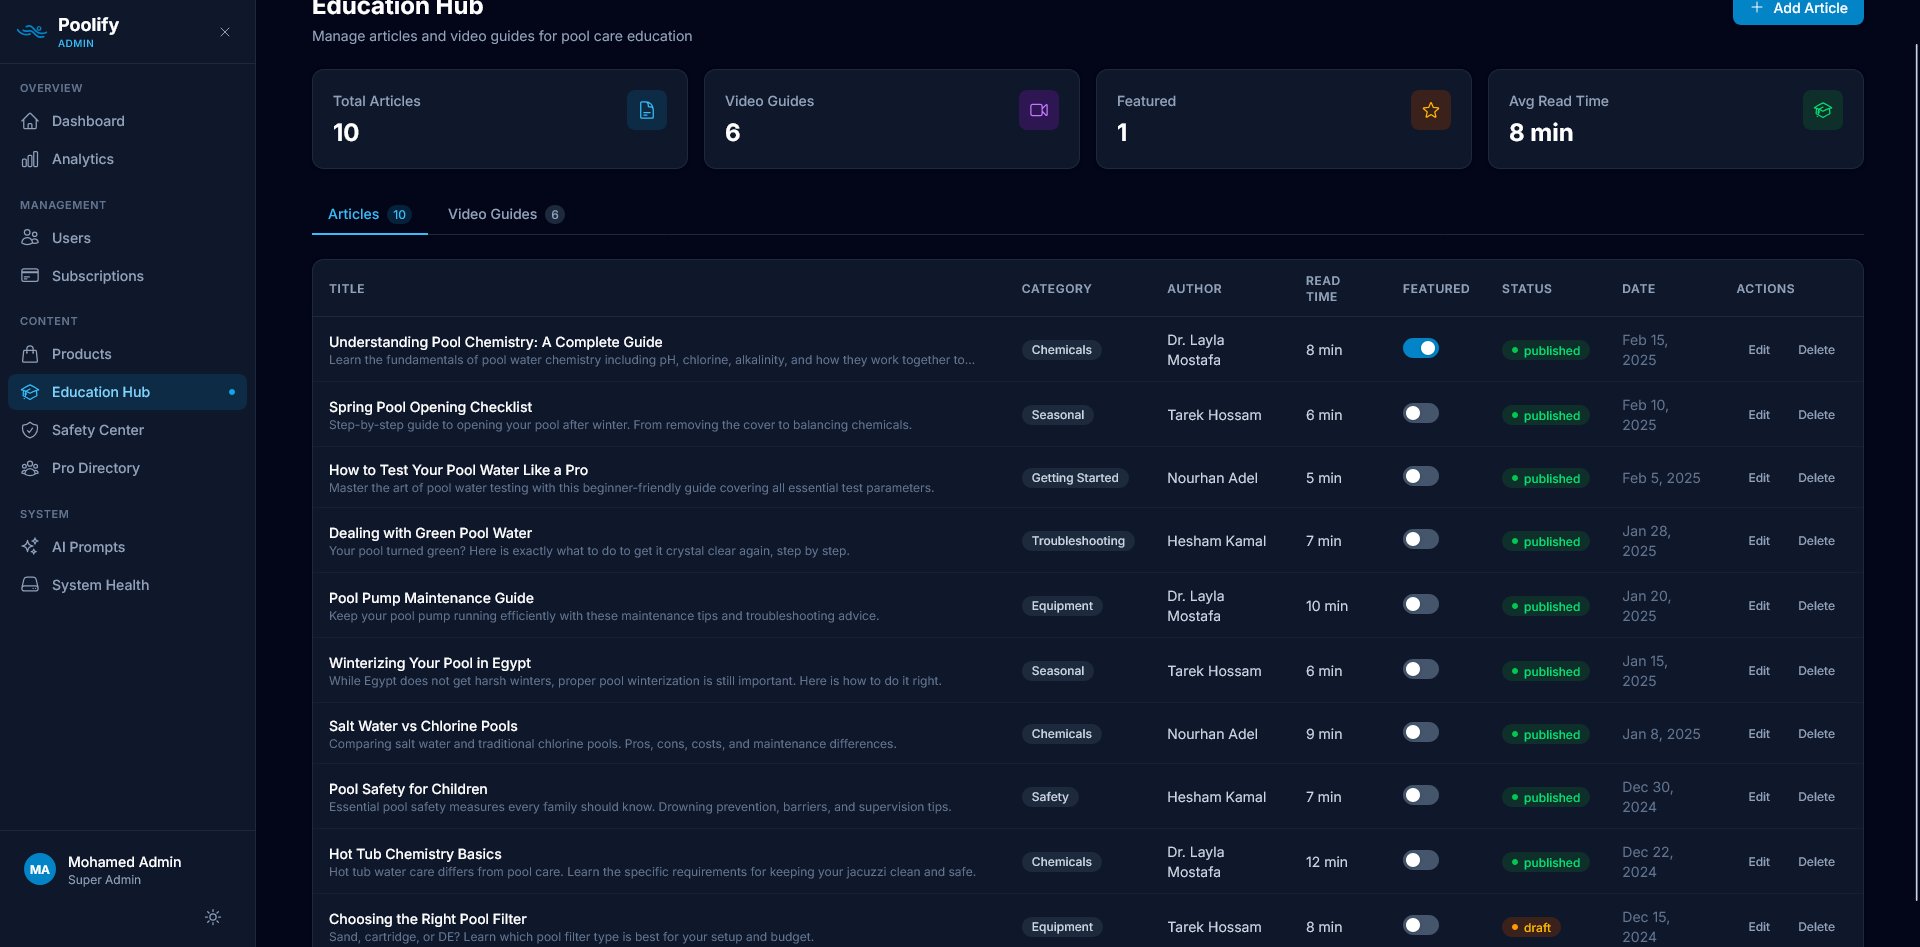Enable featured for Salt Water vs Chlorine Pools
The height and width of the screenshot is (947, 1920).
(1421, 732)
